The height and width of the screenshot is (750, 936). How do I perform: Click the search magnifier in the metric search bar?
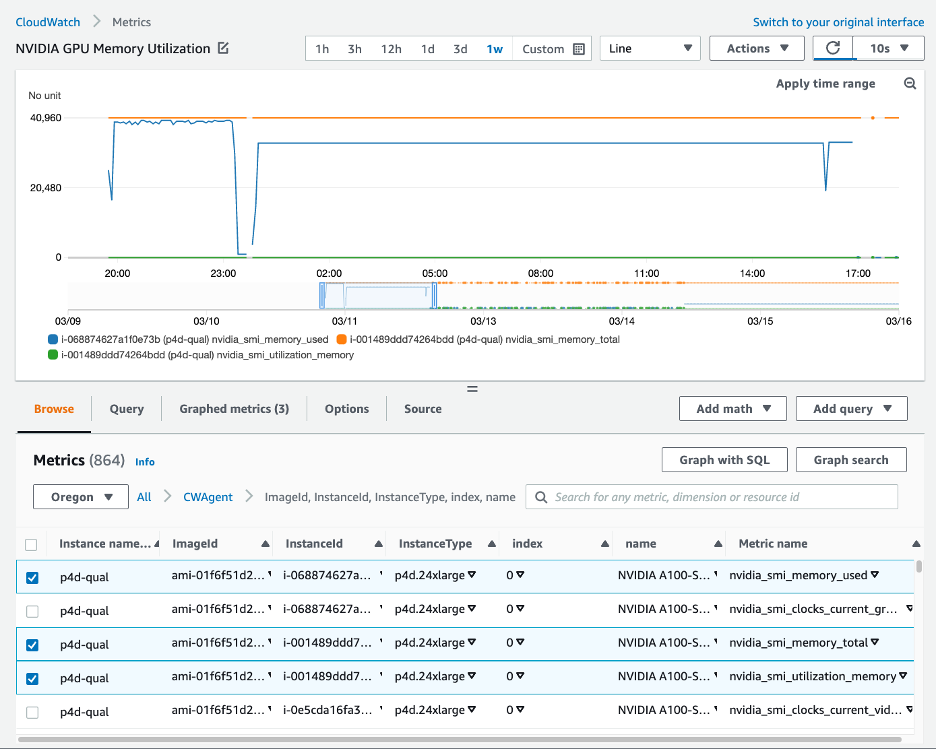click(541, 496)
